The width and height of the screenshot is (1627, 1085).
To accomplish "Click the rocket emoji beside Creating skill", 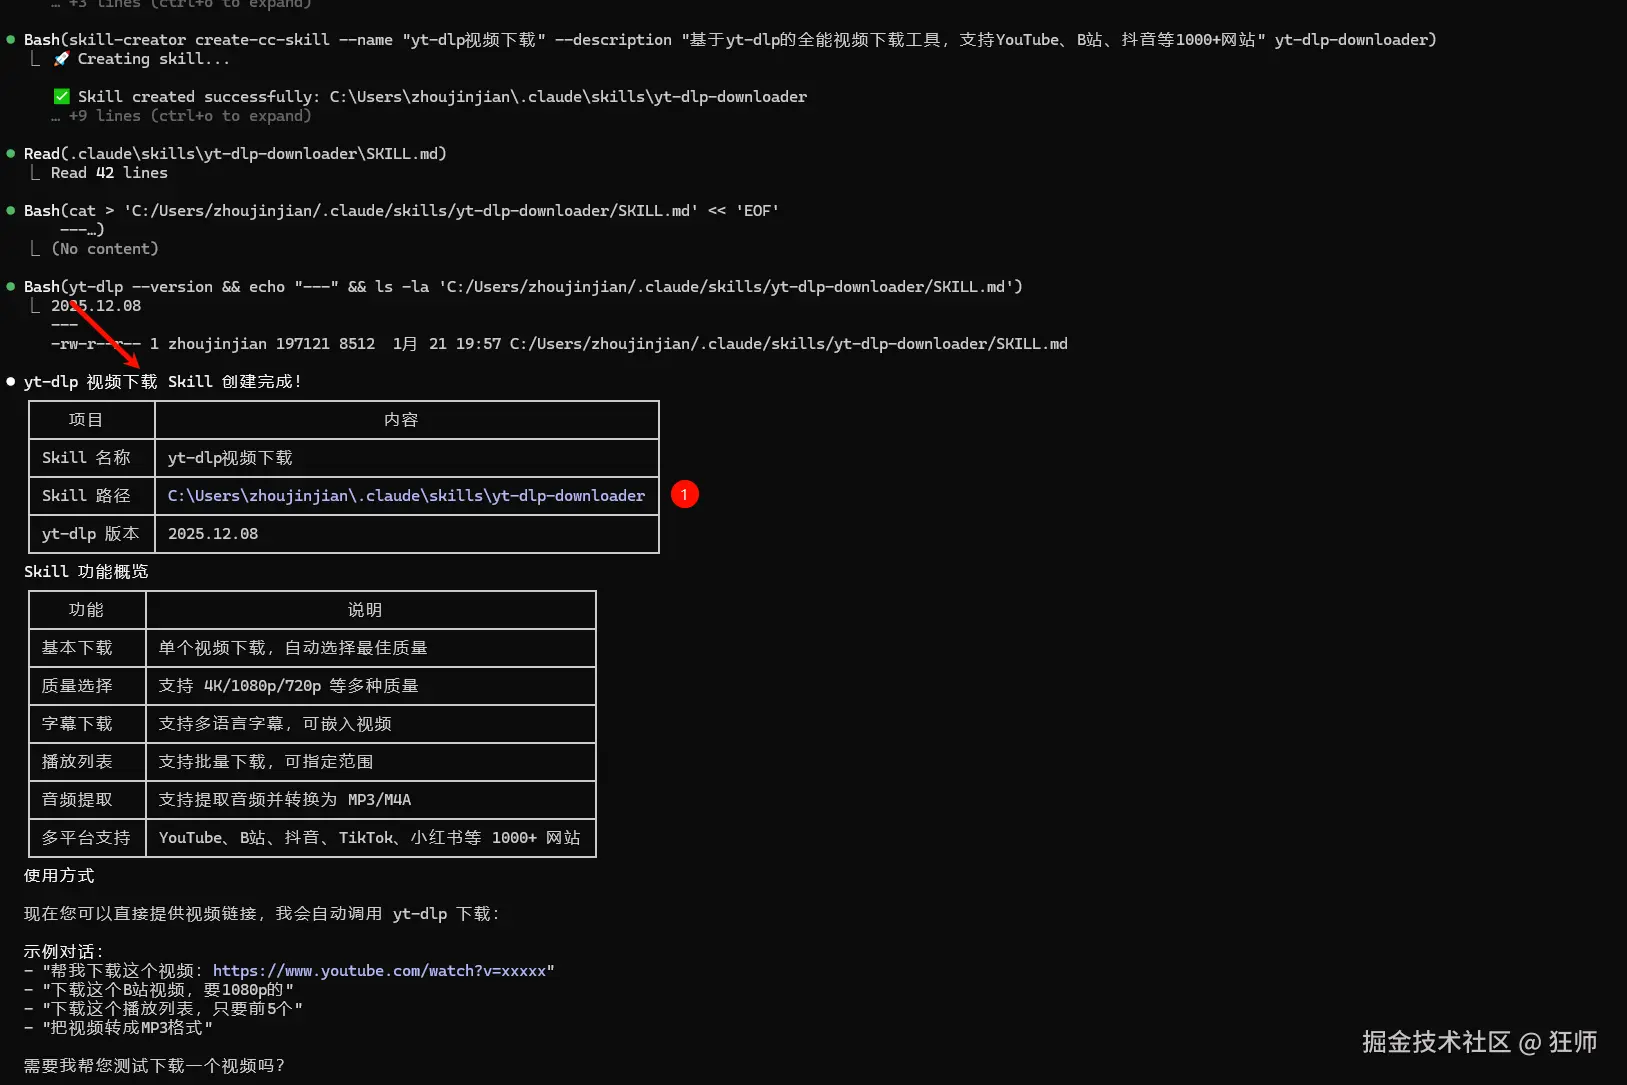I will (x=61, y=59).
